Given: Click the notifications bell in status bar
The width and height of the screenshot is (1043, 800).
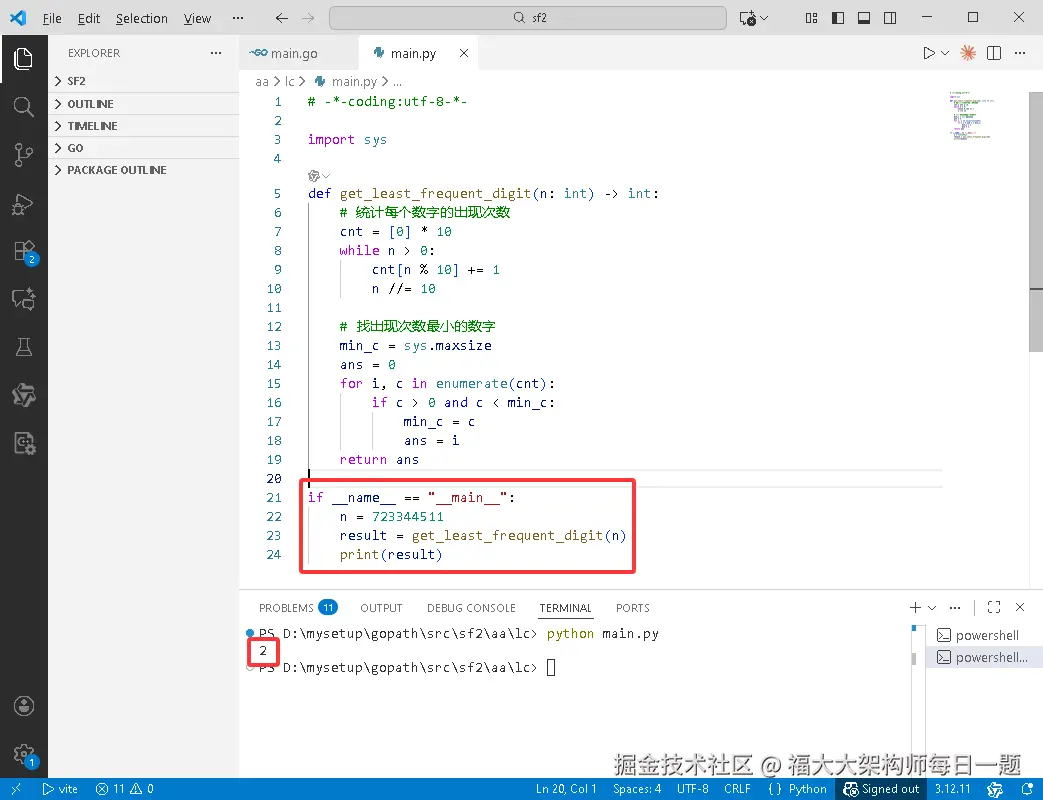Looking at the screenshot, I should tap(1027, 789).
